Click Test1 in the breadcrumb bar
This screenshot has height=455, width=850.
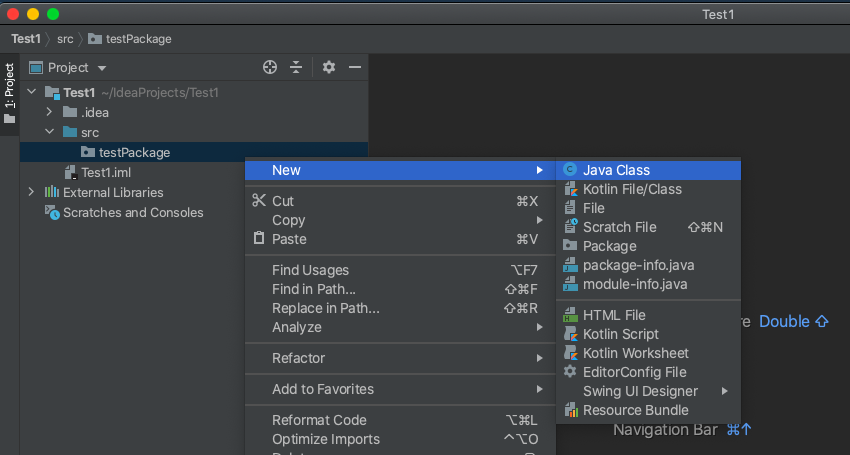[25, 39]
